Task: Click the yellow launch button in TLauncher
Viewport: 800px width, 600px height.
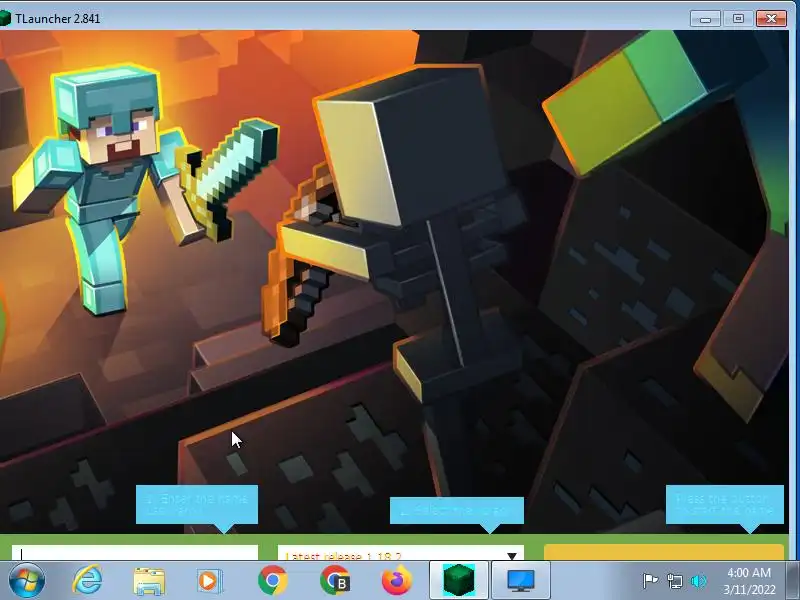Action: click(664, 553)
